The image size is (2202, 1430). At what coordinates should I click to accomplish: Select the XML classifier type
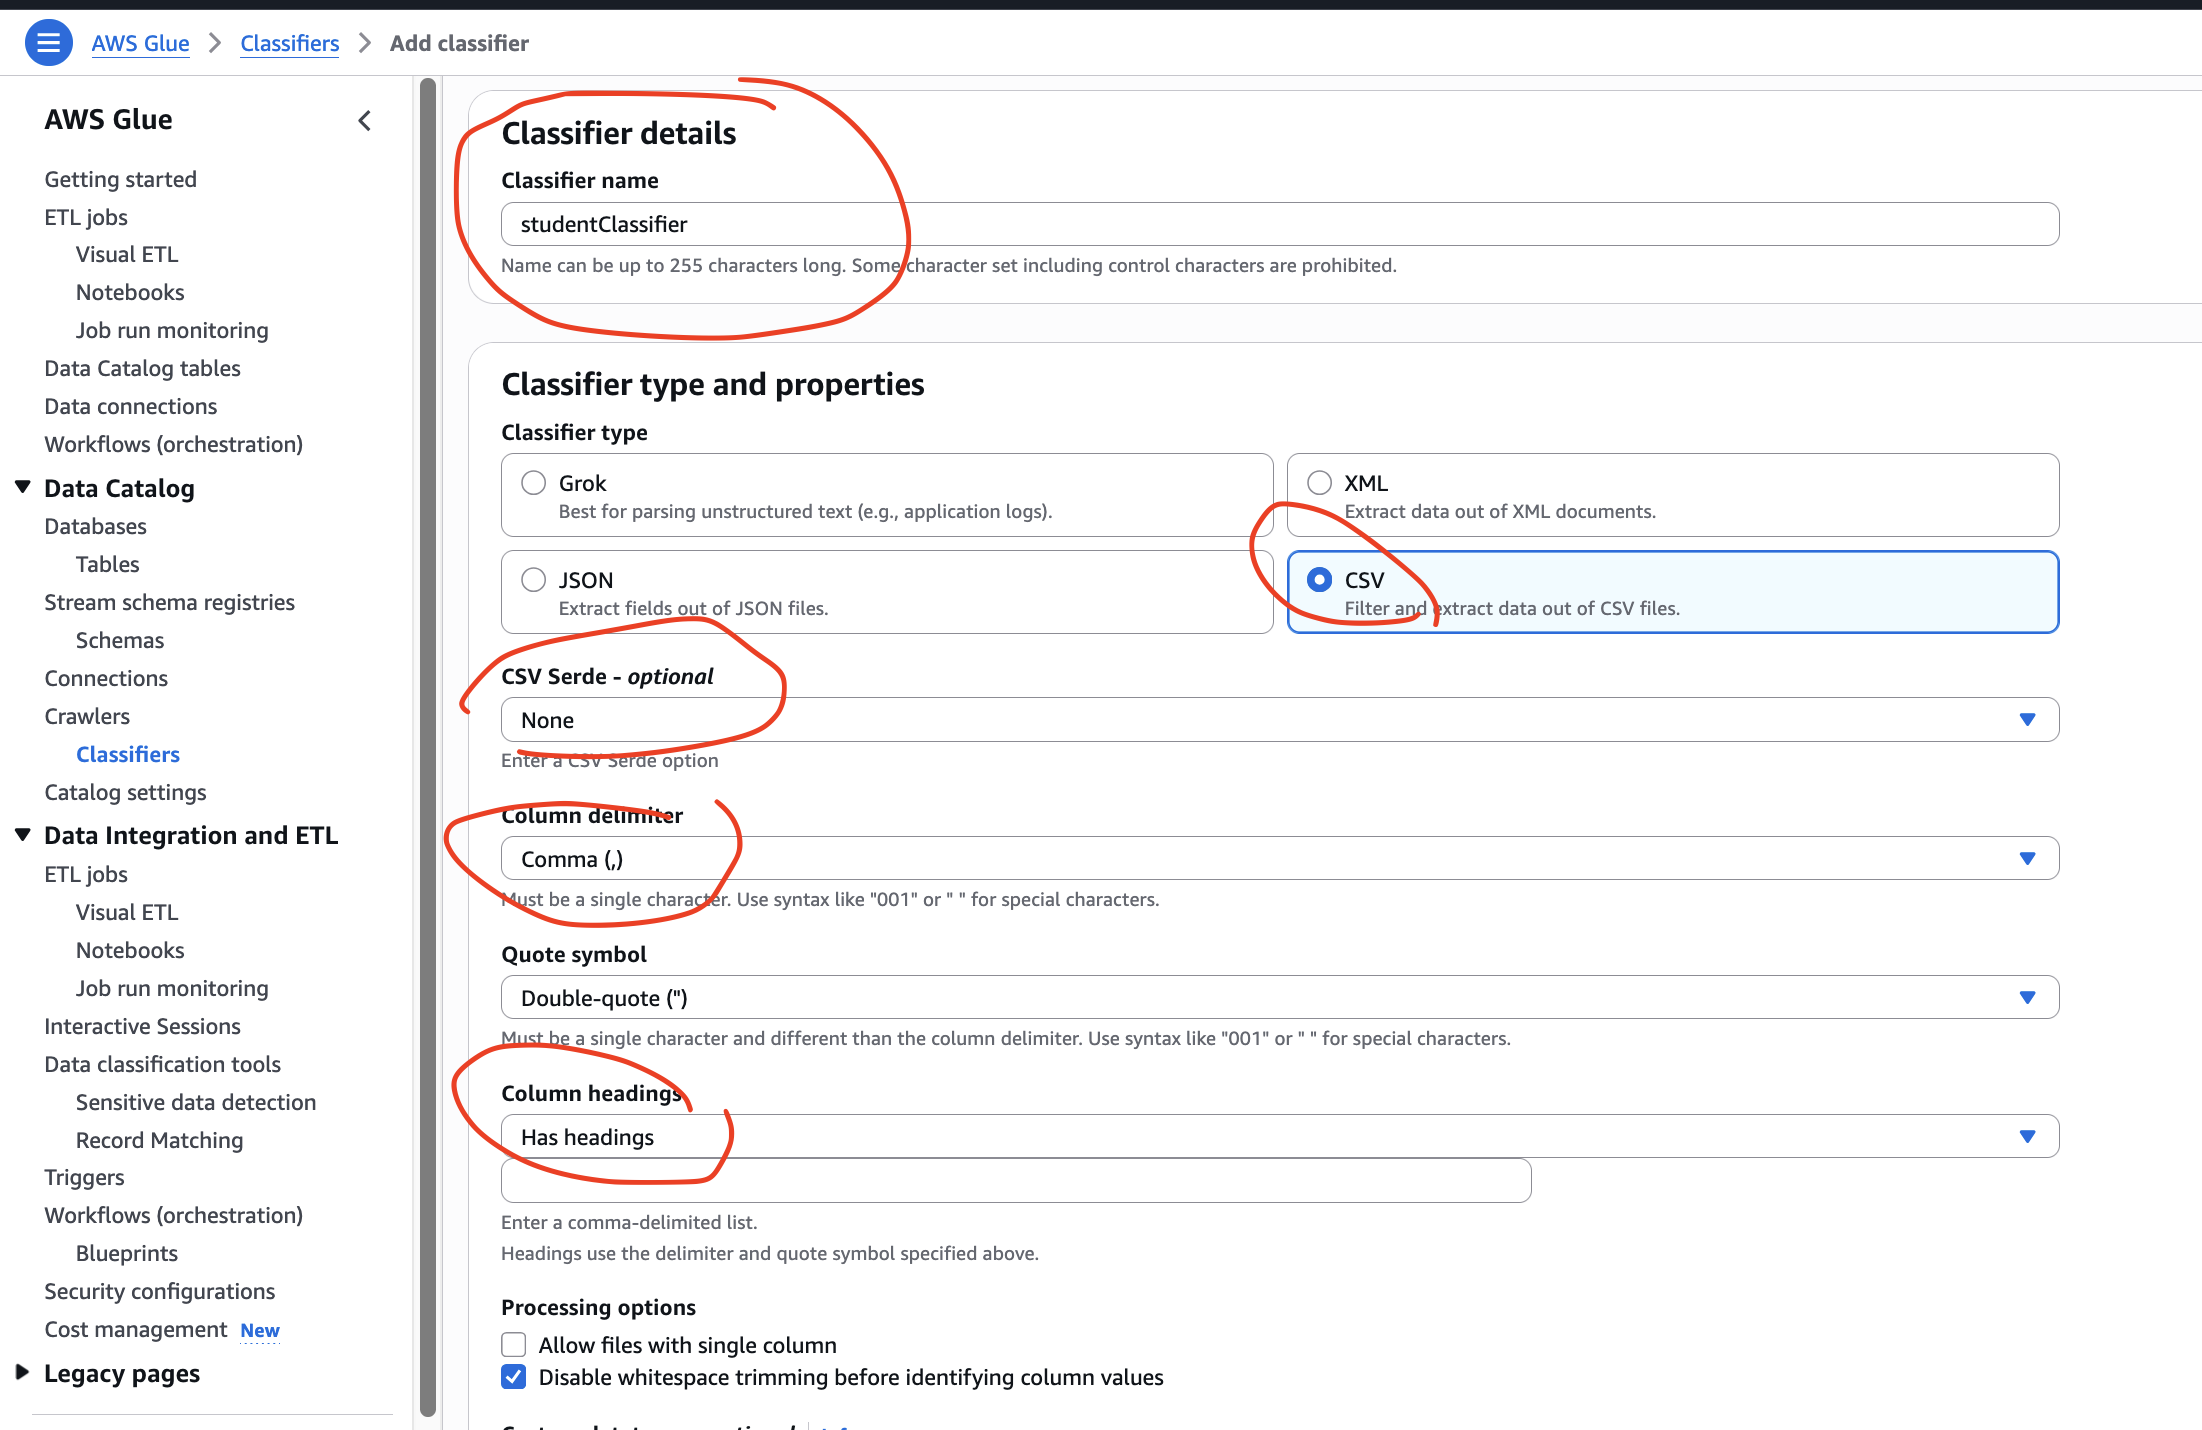[x=1319, y=482]
